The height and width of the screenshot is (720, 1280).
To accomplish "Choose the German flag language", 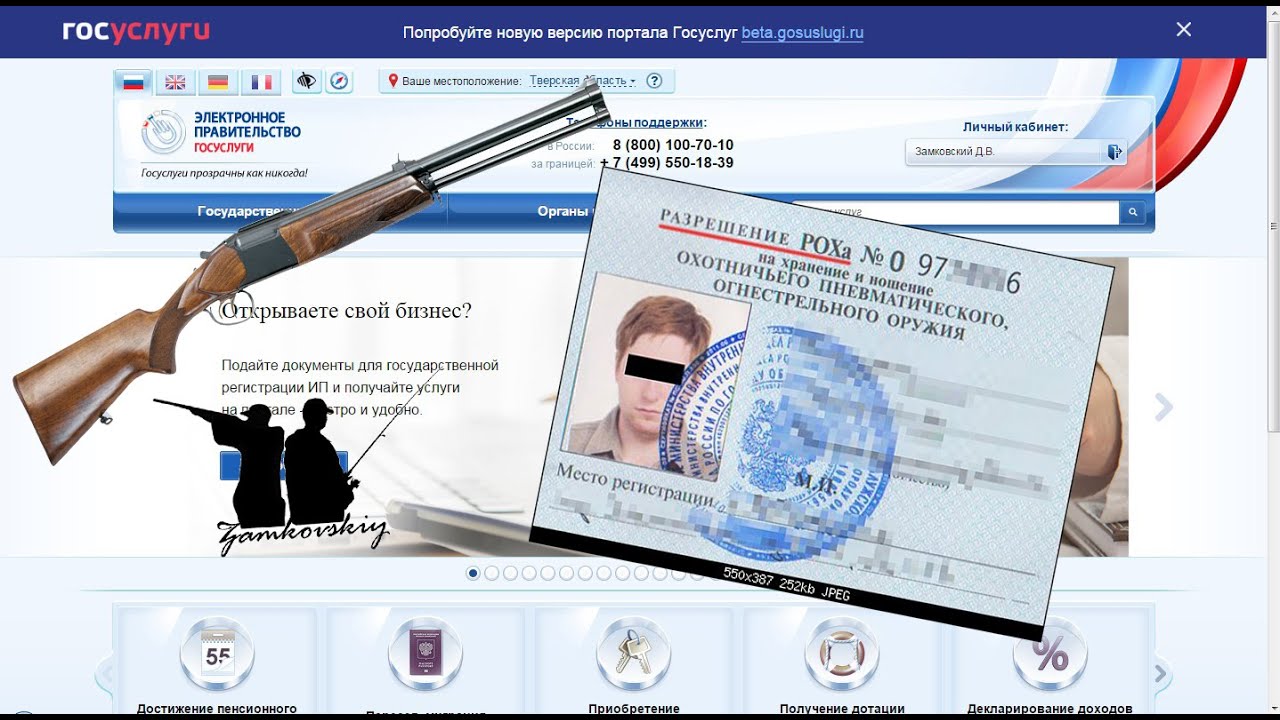I will (x=217, y=82).
